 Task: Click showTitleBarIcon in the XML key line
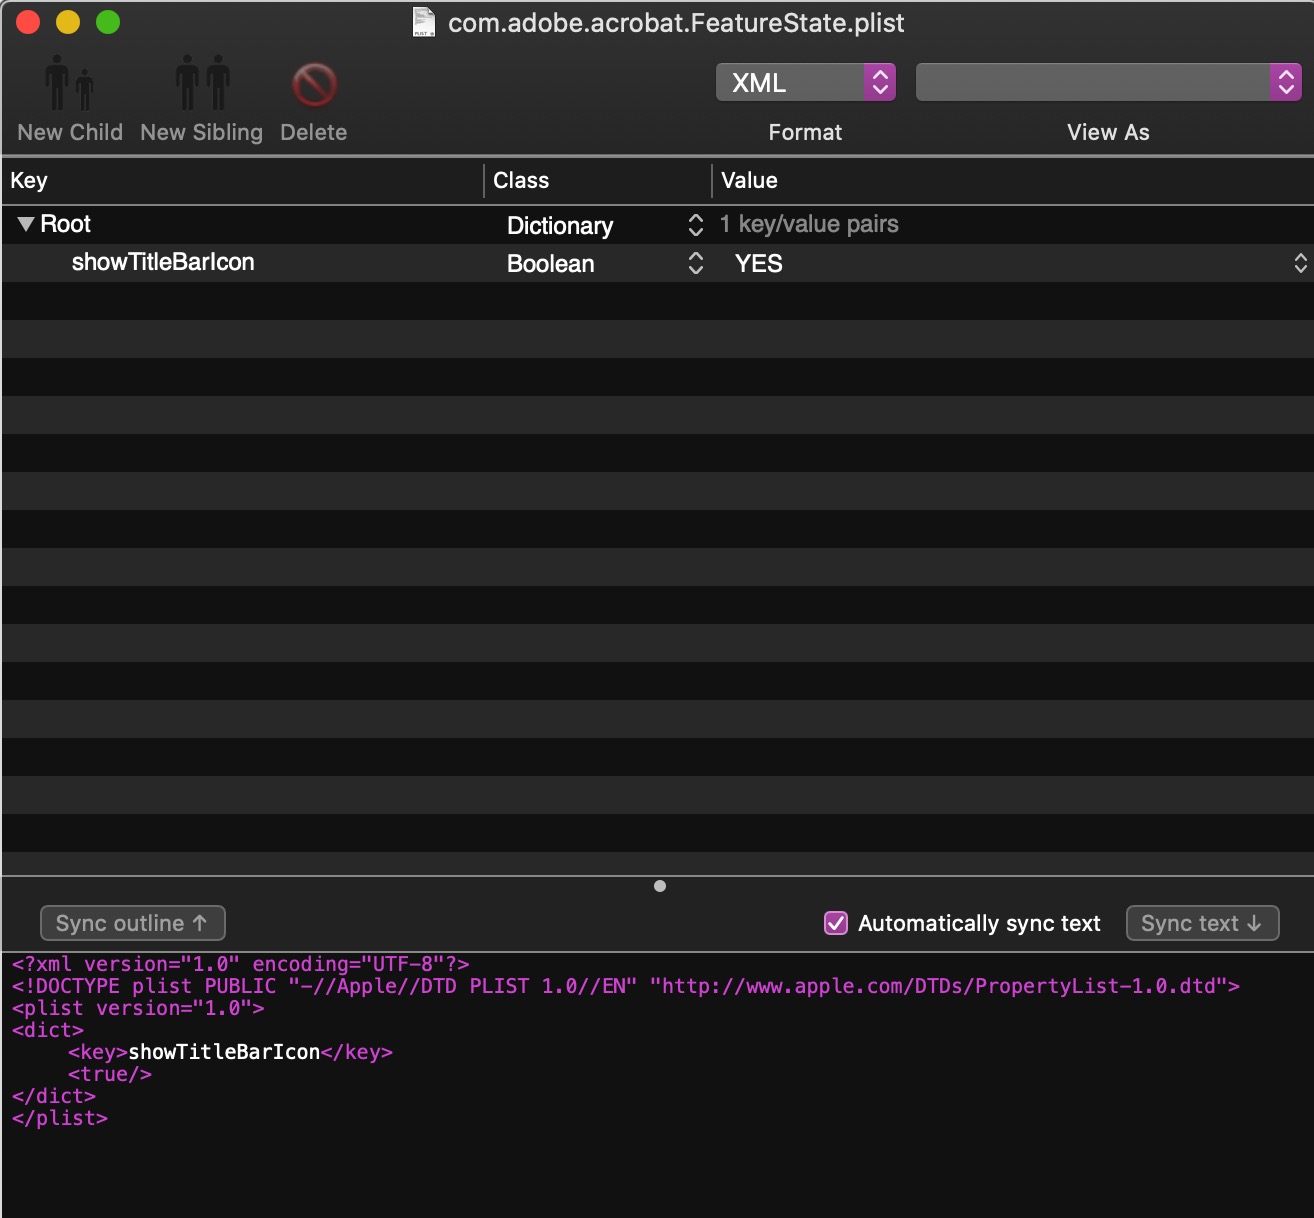pyautogui.click(x=224, y=1052)
